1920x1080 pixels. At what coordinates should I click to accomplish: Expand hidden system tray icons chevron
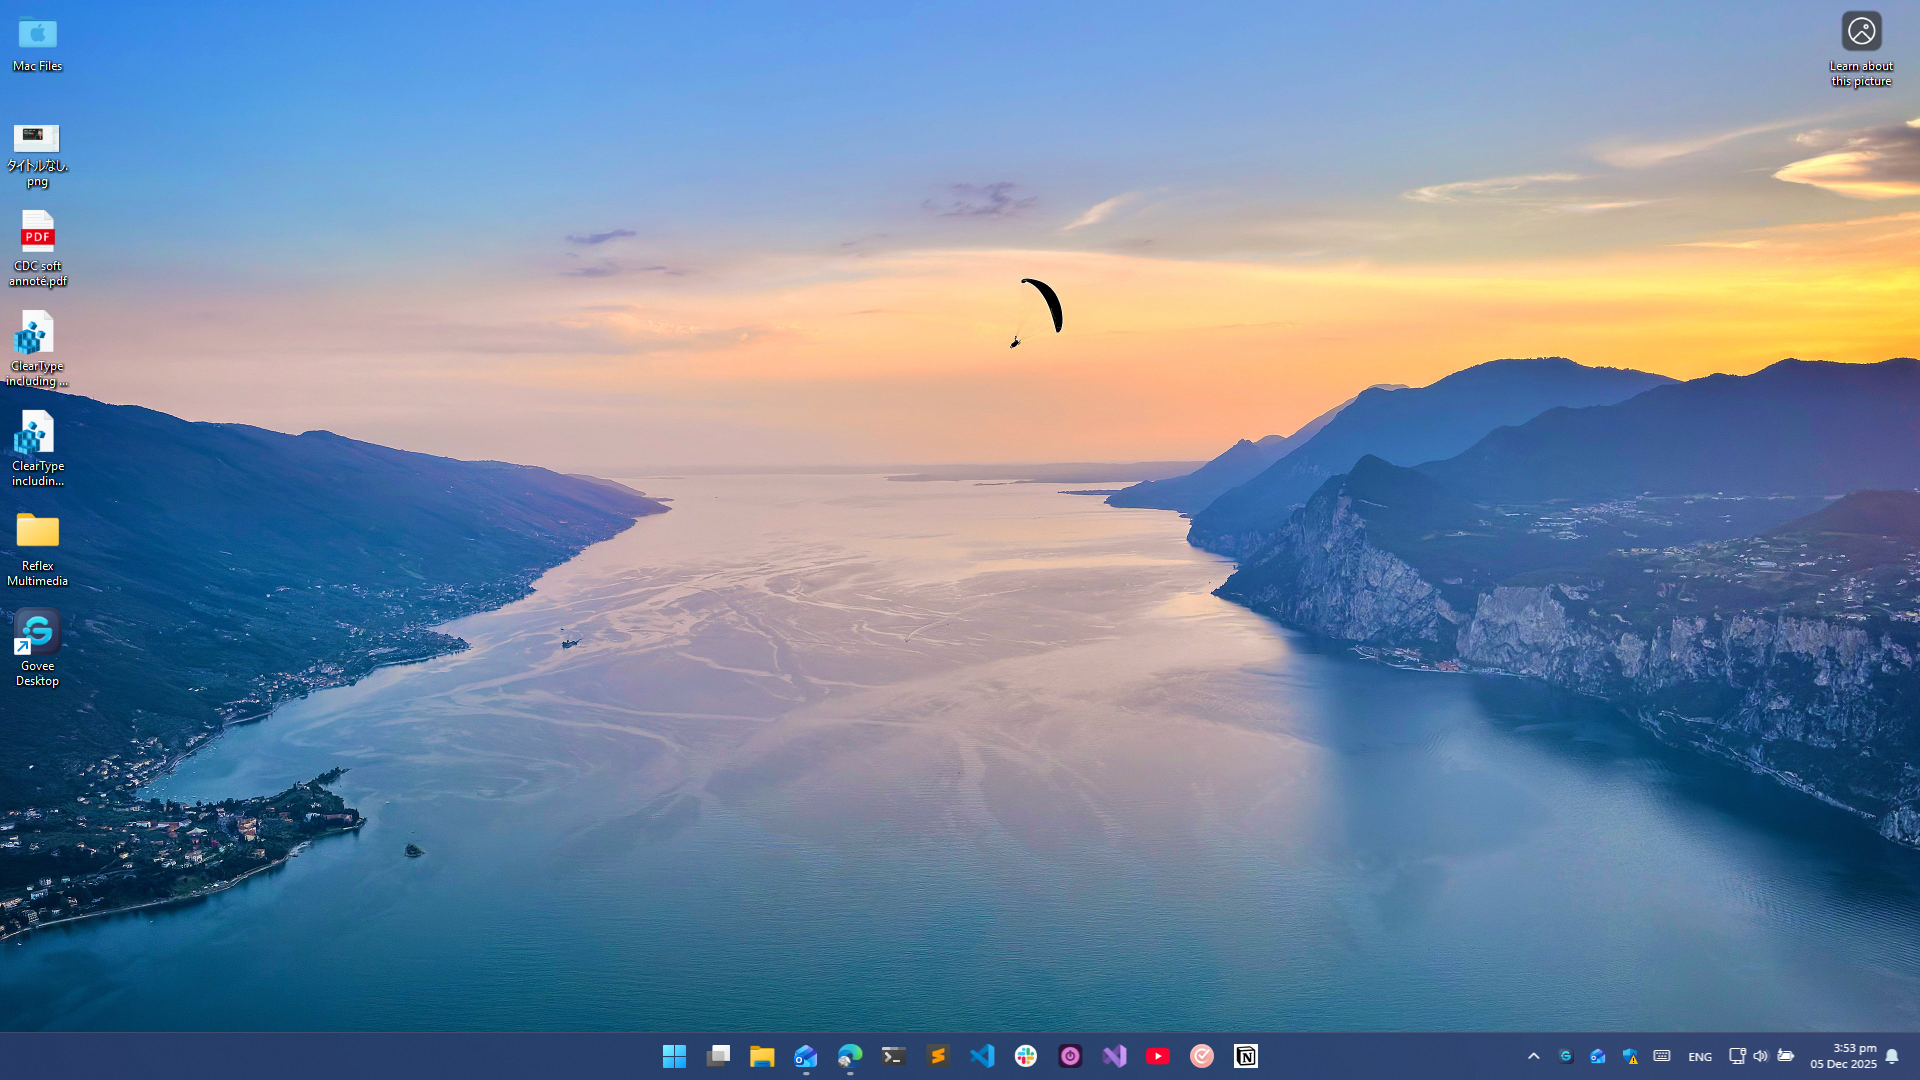coord(1533,1056)
